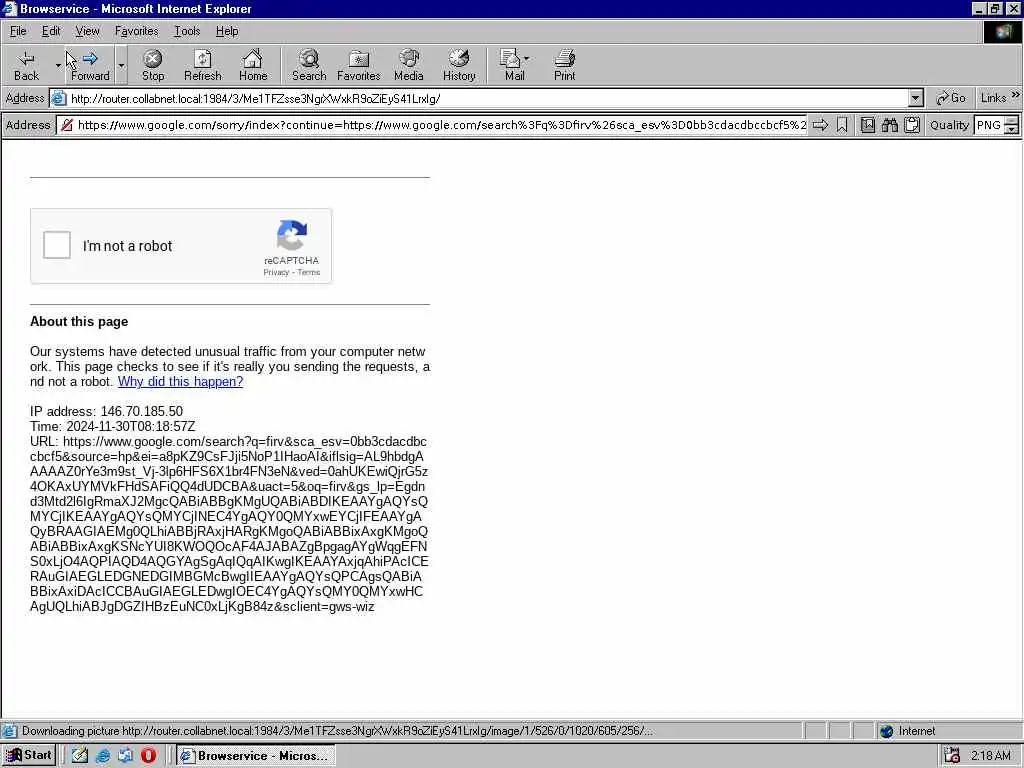
Task: Launch Opera from Quick Launch
Action: coord(148,756)
